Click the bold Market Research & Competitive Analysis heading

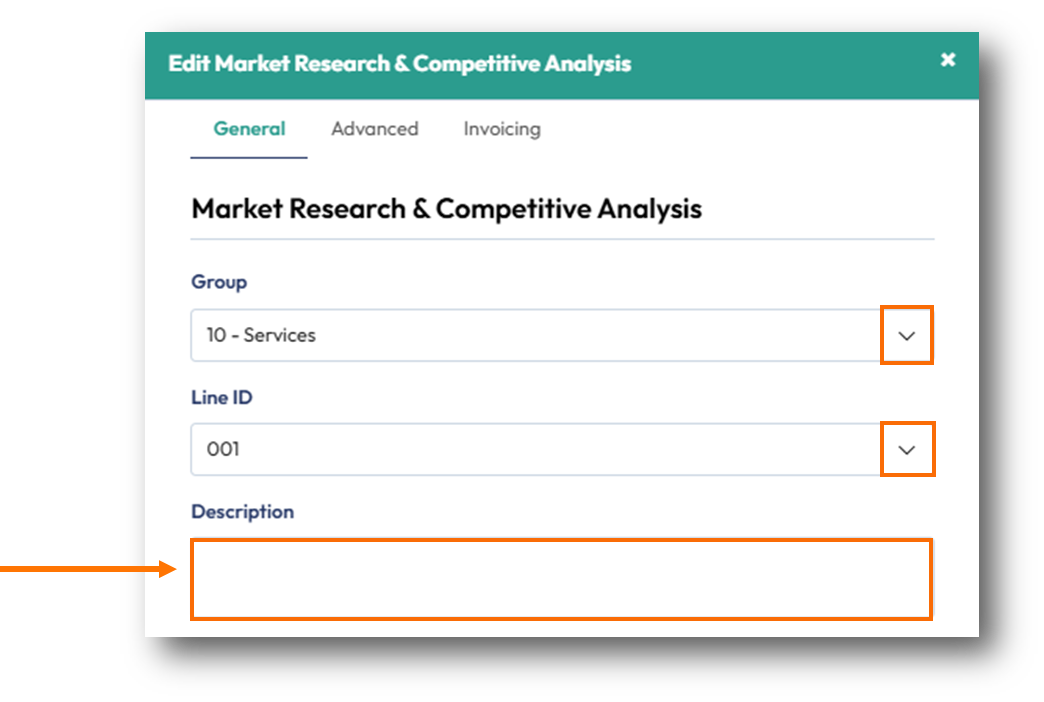point(447,209)
